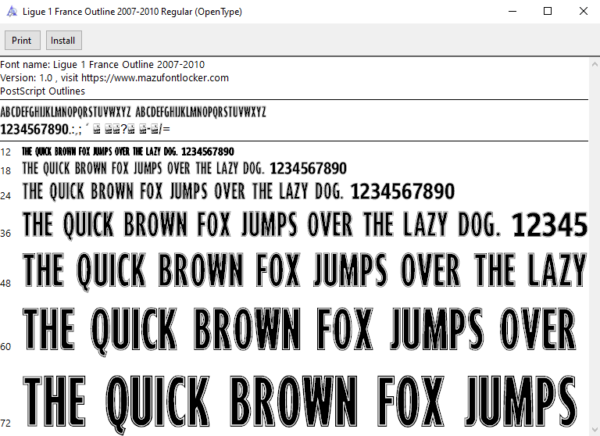Click the PostScript Outlines text
Viewport: 600px width, 436px height.
pyautogui.click(x=42, y=91)
